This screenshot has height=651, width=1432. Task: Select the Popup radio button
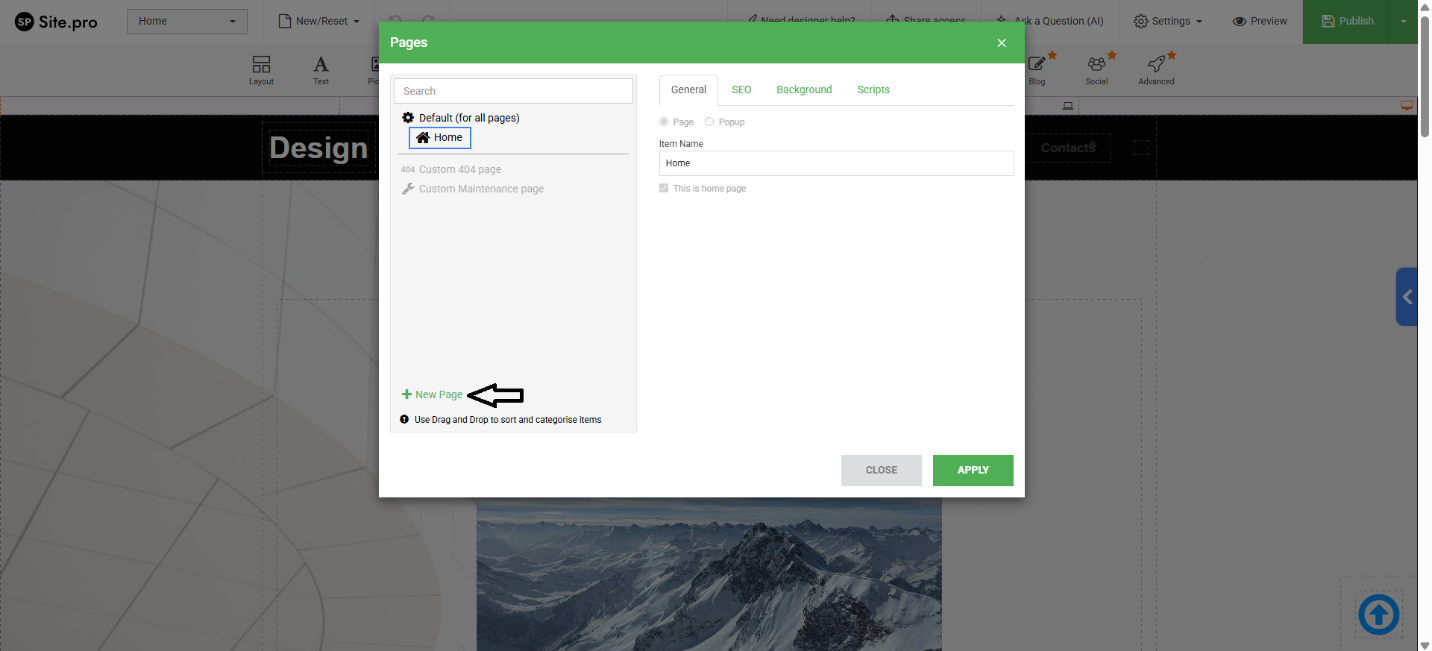coord(710,122)
